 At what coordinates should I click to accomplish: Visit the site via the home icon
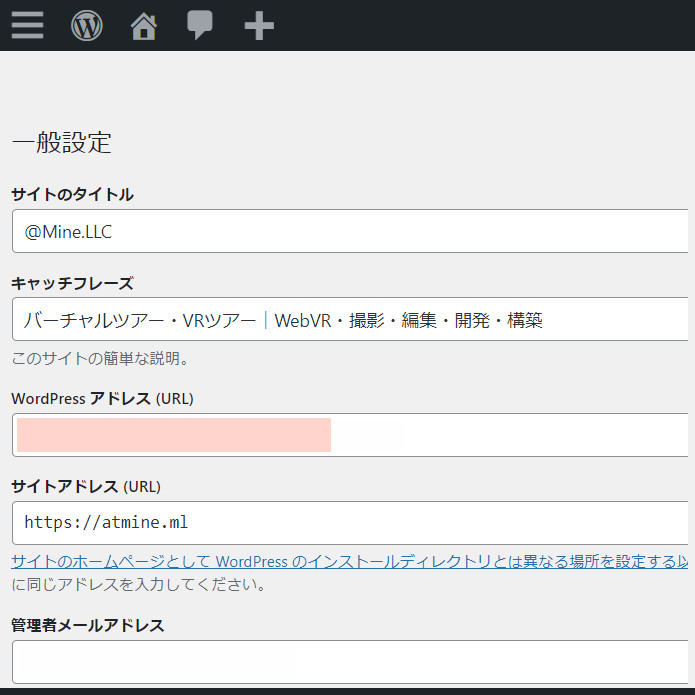click(144, 25)
